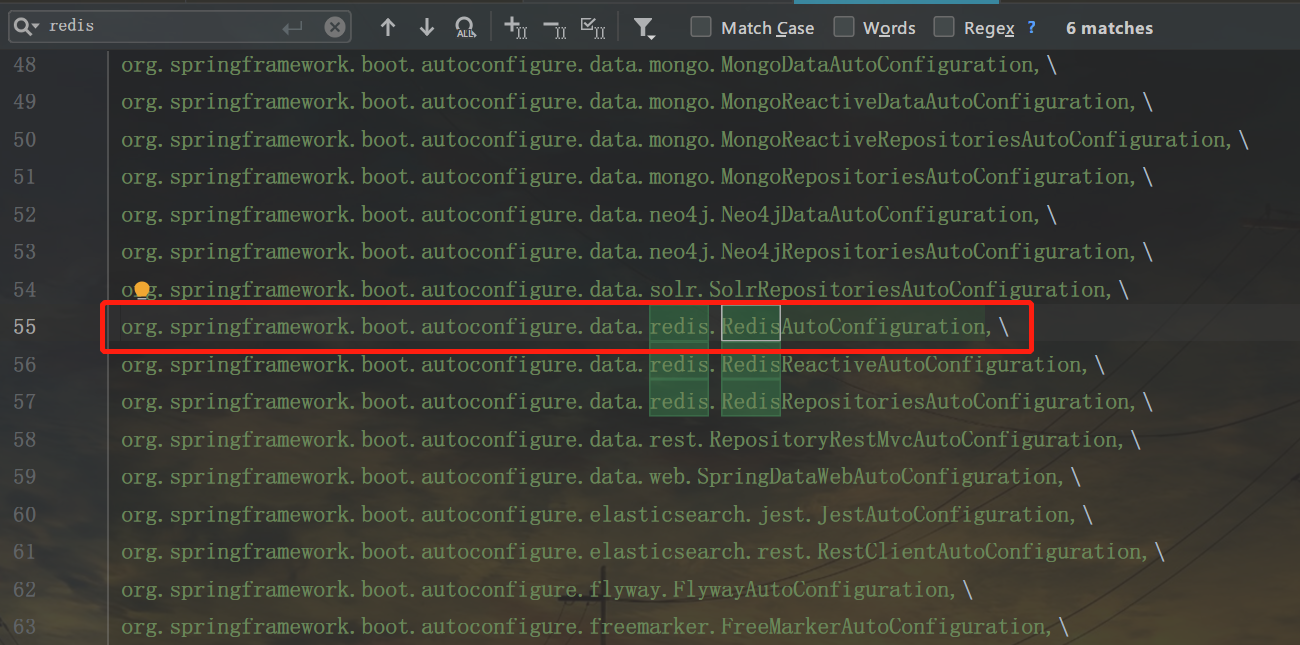The width and height of the screenshot is (1300, 645).
Task: Select all occurrences icon
Action: point(592,27)
